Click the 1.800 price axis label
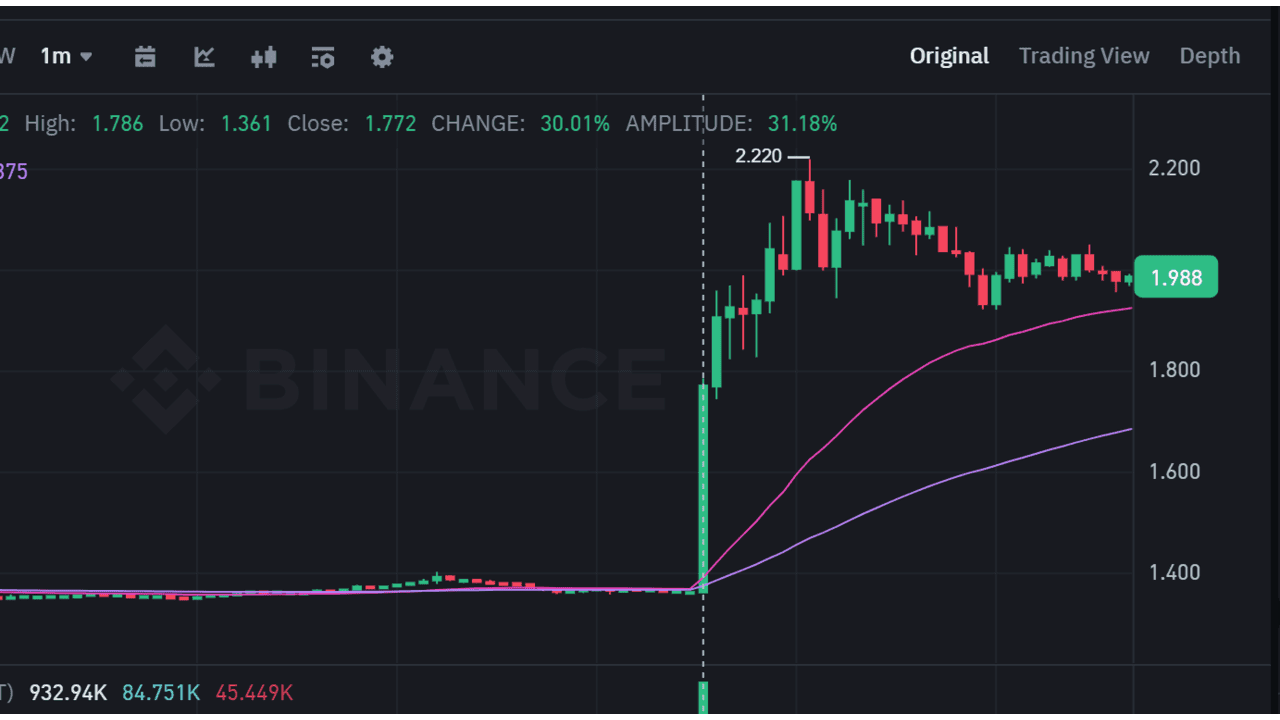Viewport: 1280px width, 720px height. (x=1174, y=370)
